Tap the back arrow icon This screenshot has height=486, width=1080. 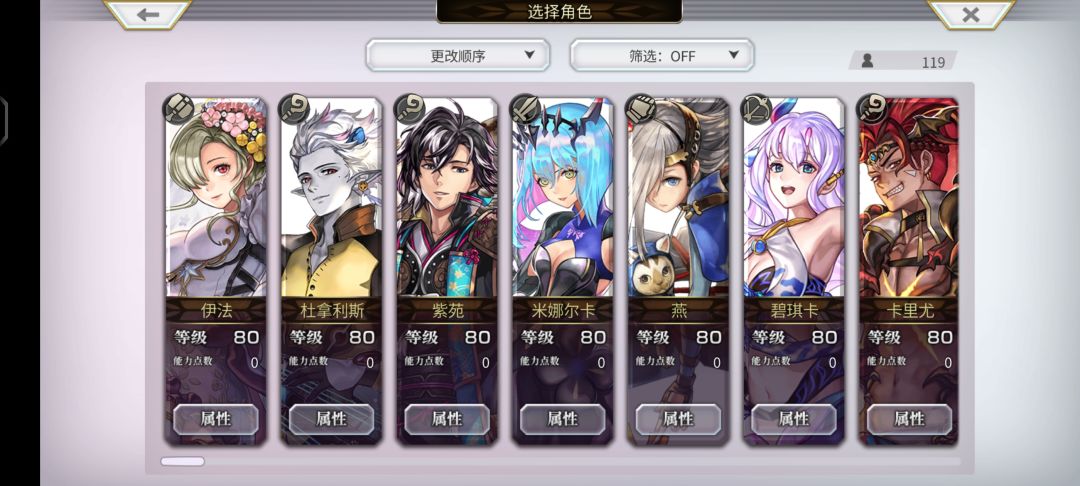tap(148, 14)
